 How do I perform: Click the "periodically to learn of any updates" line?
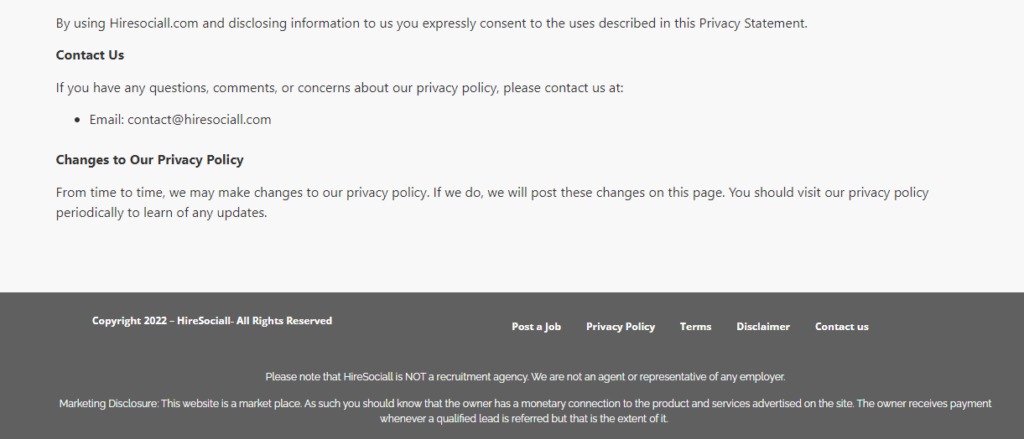161,213
